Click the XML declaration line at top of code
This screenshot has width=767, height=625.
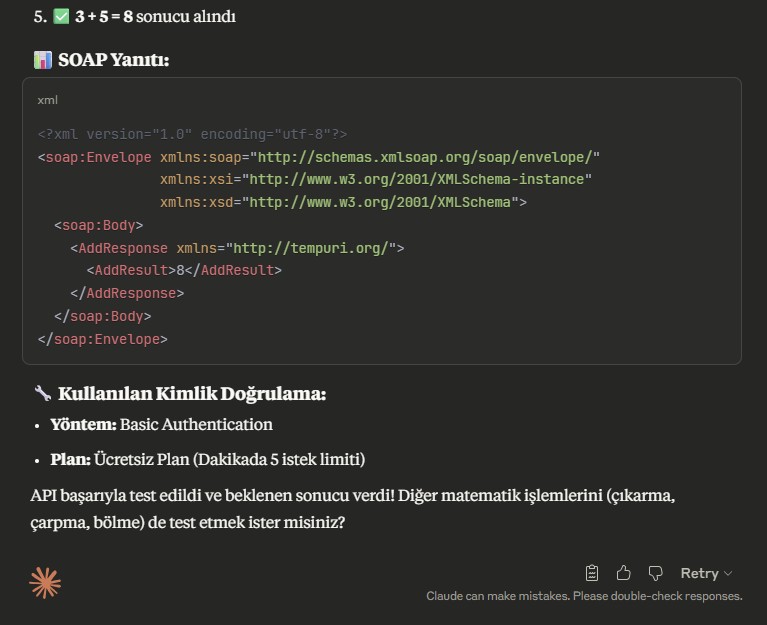click(192, 134)
